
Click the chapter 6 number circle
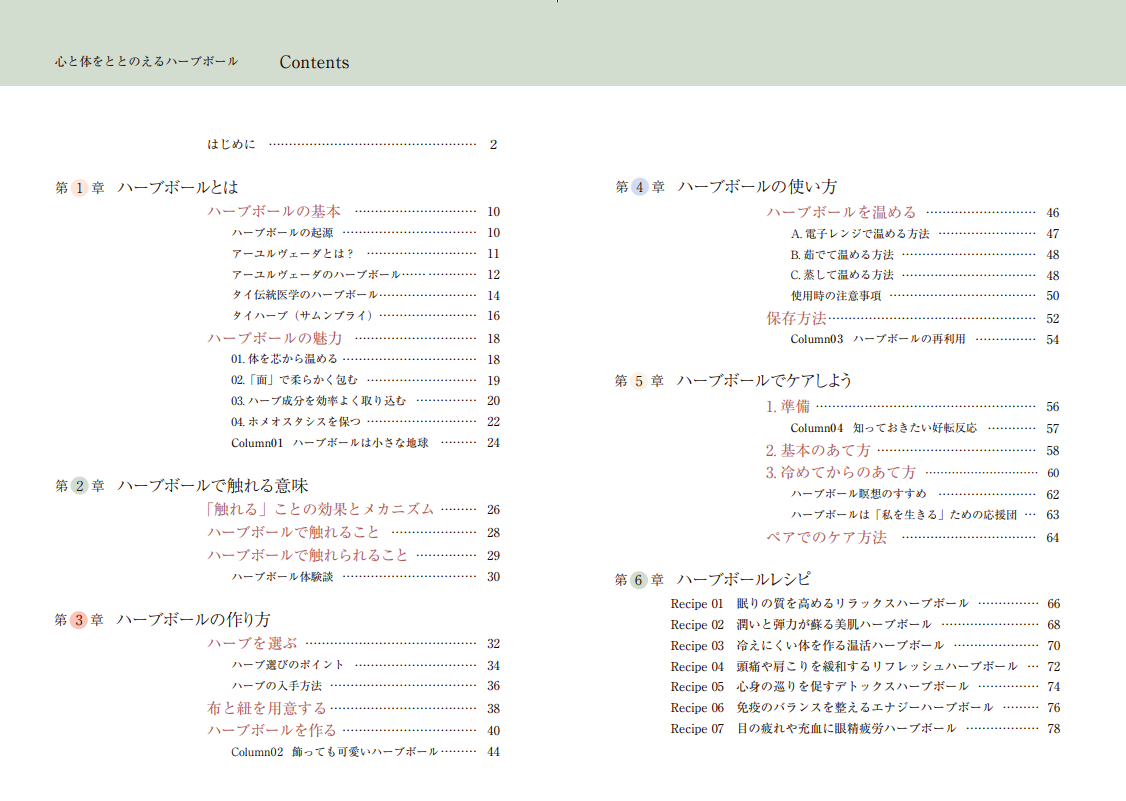pyautogui.click(x=639, y=580)
